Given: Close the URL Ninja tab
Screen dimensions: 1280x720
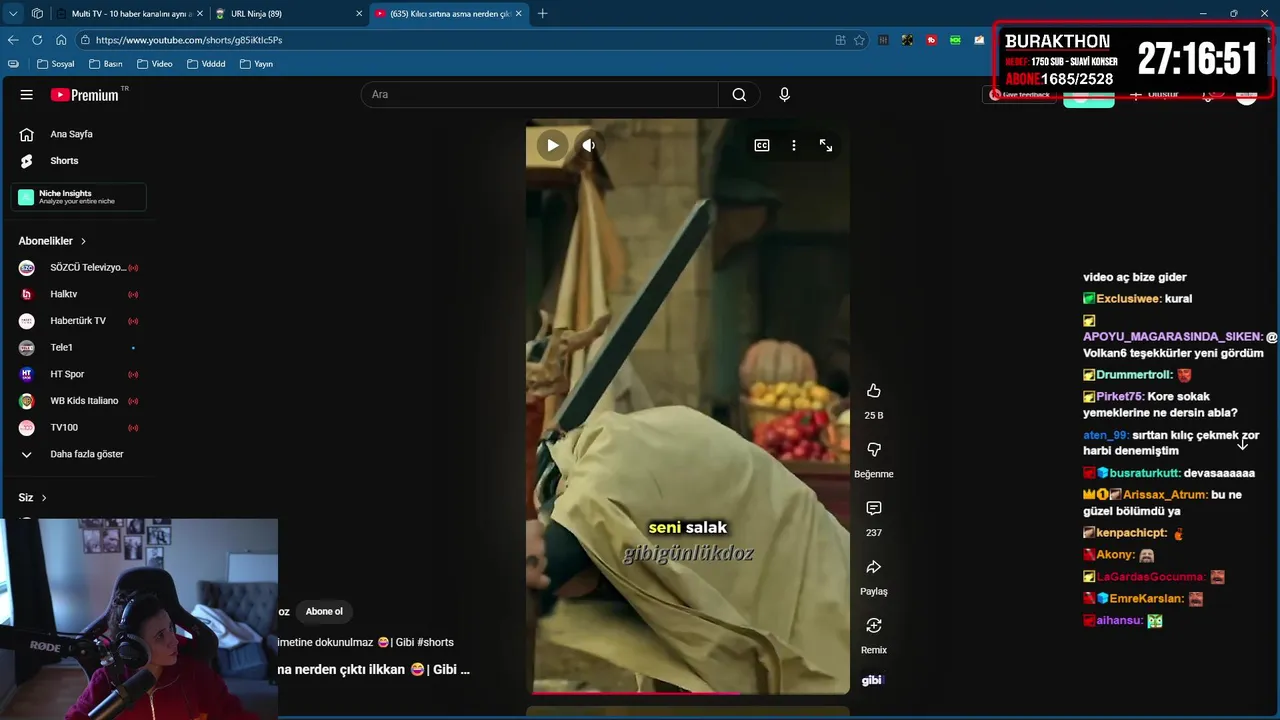Looking at the screenshot, I should (x=359, y=14).
